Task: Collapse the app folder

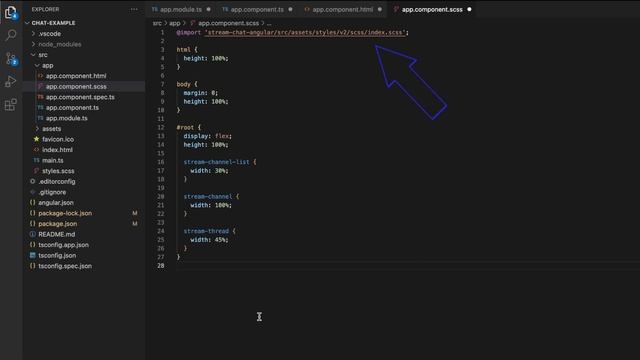Action: click(37, 65)
